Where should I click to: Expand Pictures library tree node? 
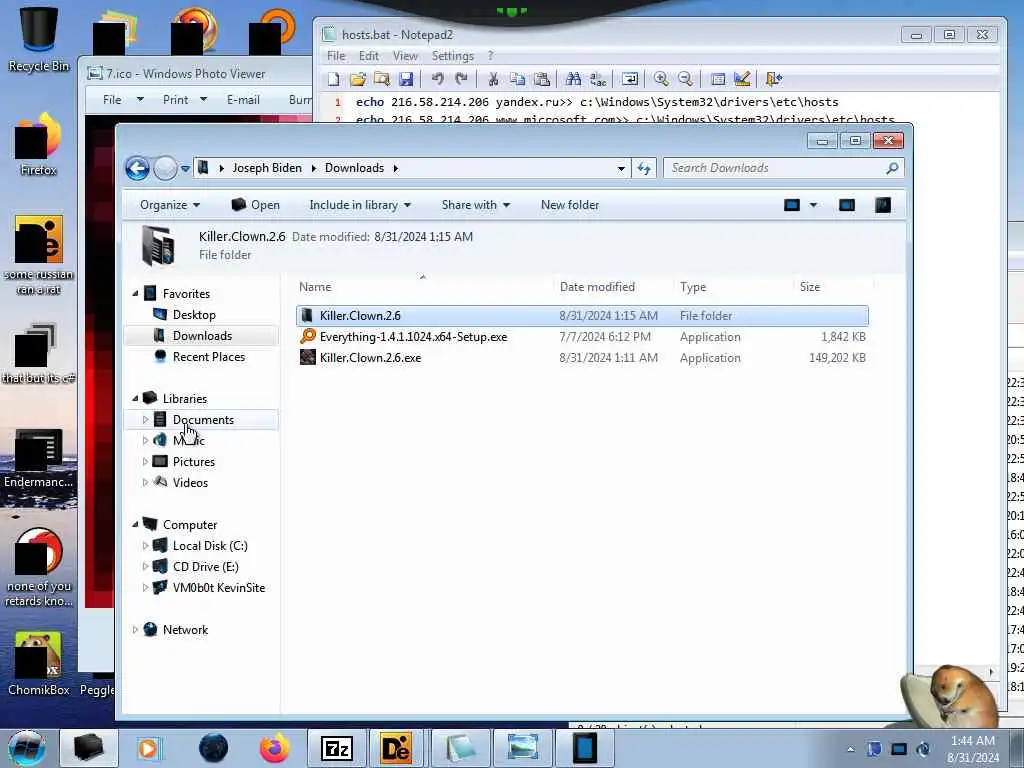click(x=146, y=462)
